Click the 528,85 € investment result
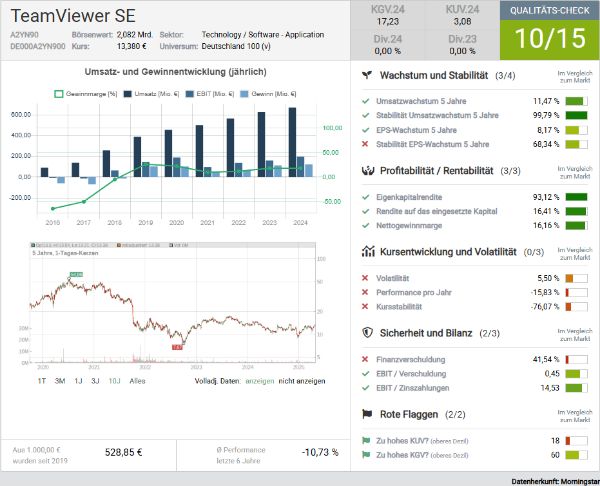Screen dimensions: 600x486 click(x=124, y=452)
